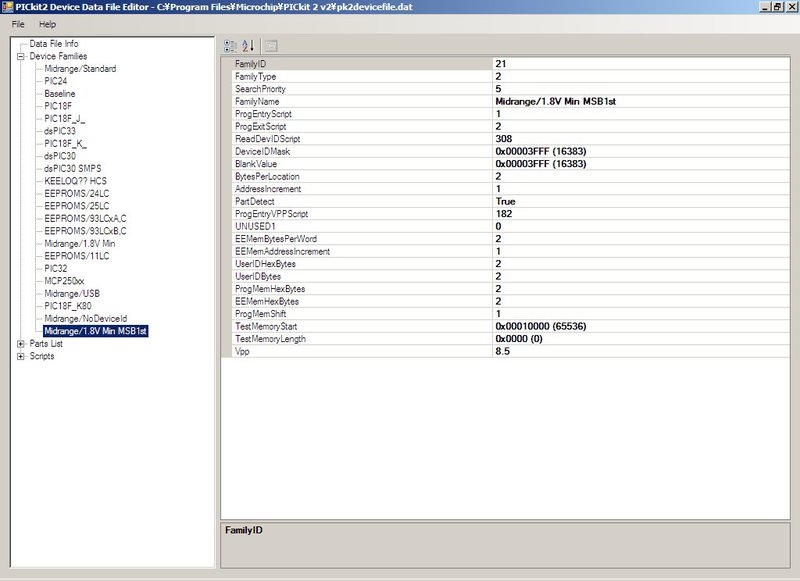Select the dsPIC30 SMPS family
800x581 pixels.
click(x=73, y=169)
